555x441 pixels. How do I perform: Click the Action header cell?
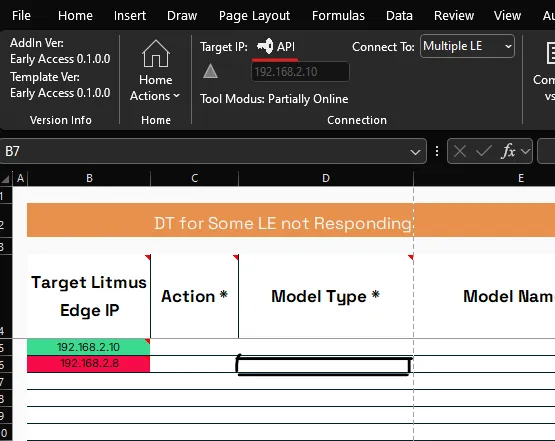coord(194,296)
